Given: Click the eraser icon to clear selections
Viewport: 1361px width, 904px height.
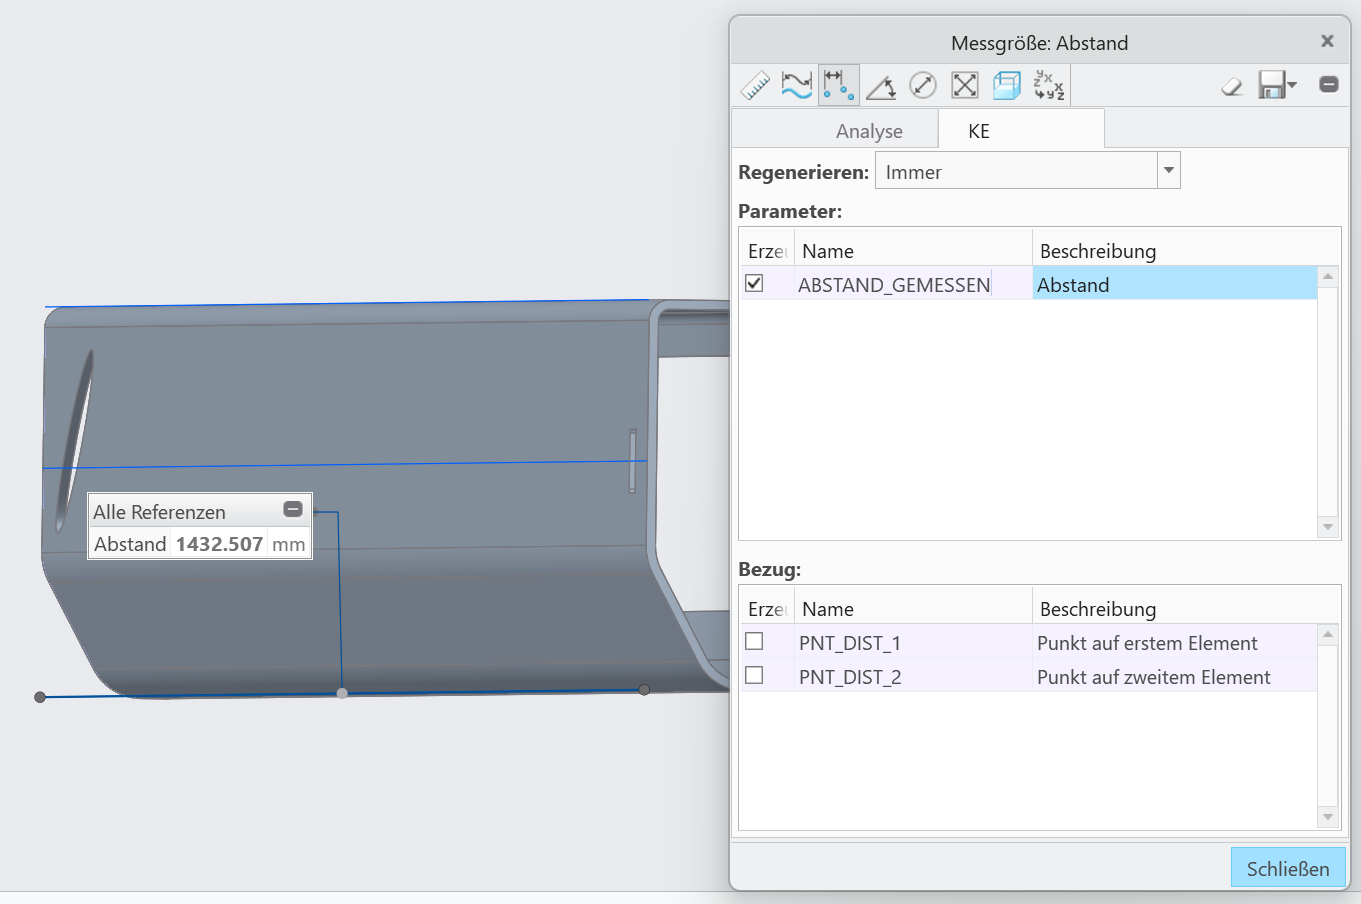Looking at the screenshot, I should (x=1232, y=86).
